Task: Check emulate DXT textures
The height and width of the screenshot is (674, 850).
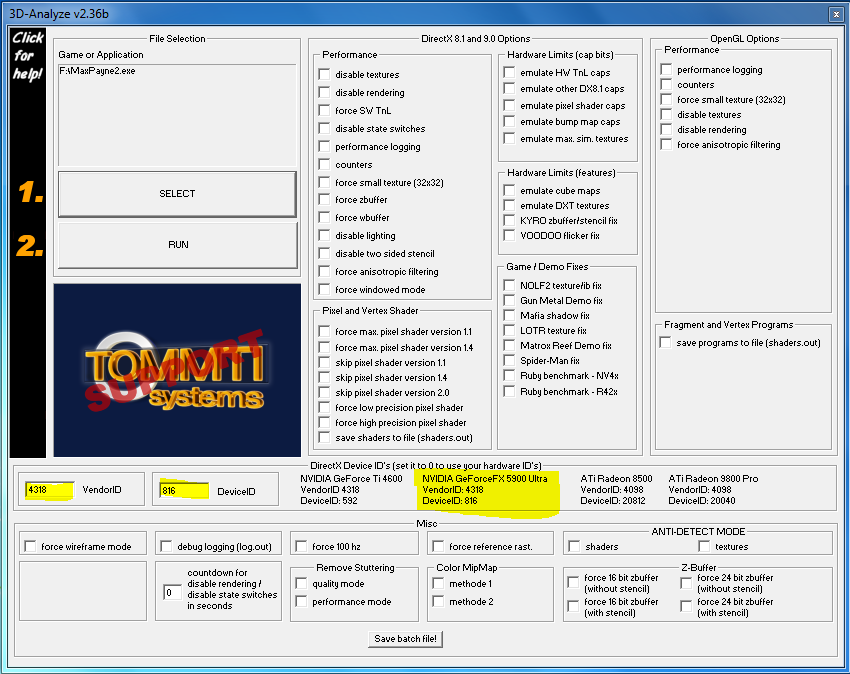Action: click(x=509, y=206)
